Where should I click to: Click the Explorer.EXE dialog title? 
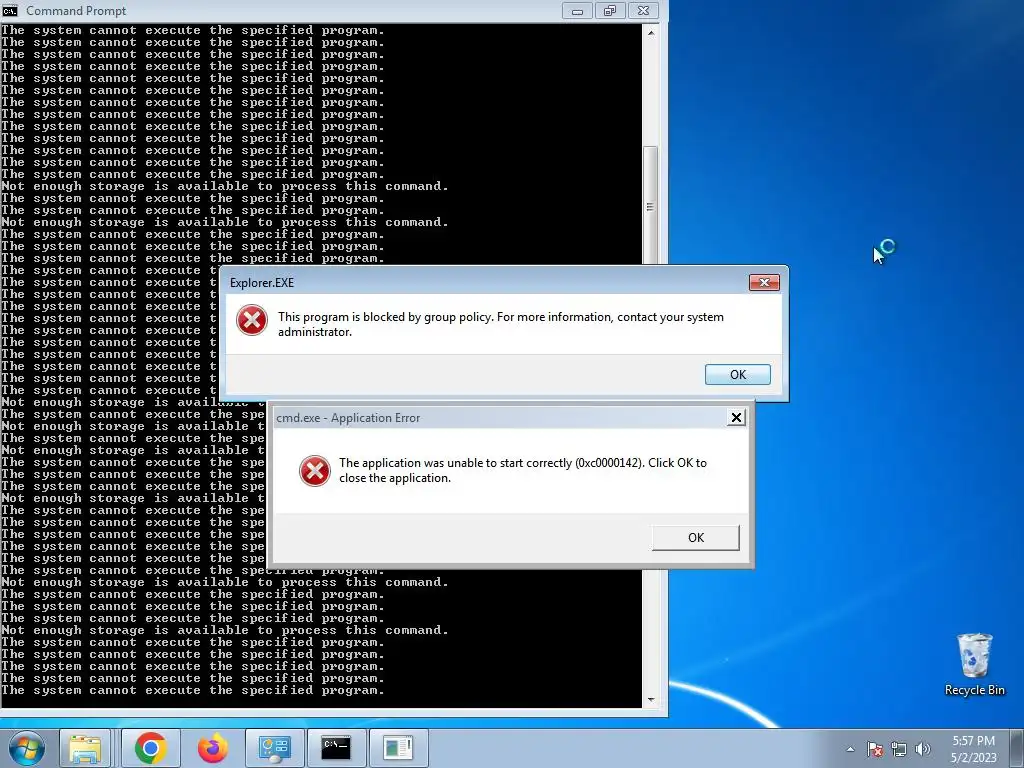[x=262, y=283]
